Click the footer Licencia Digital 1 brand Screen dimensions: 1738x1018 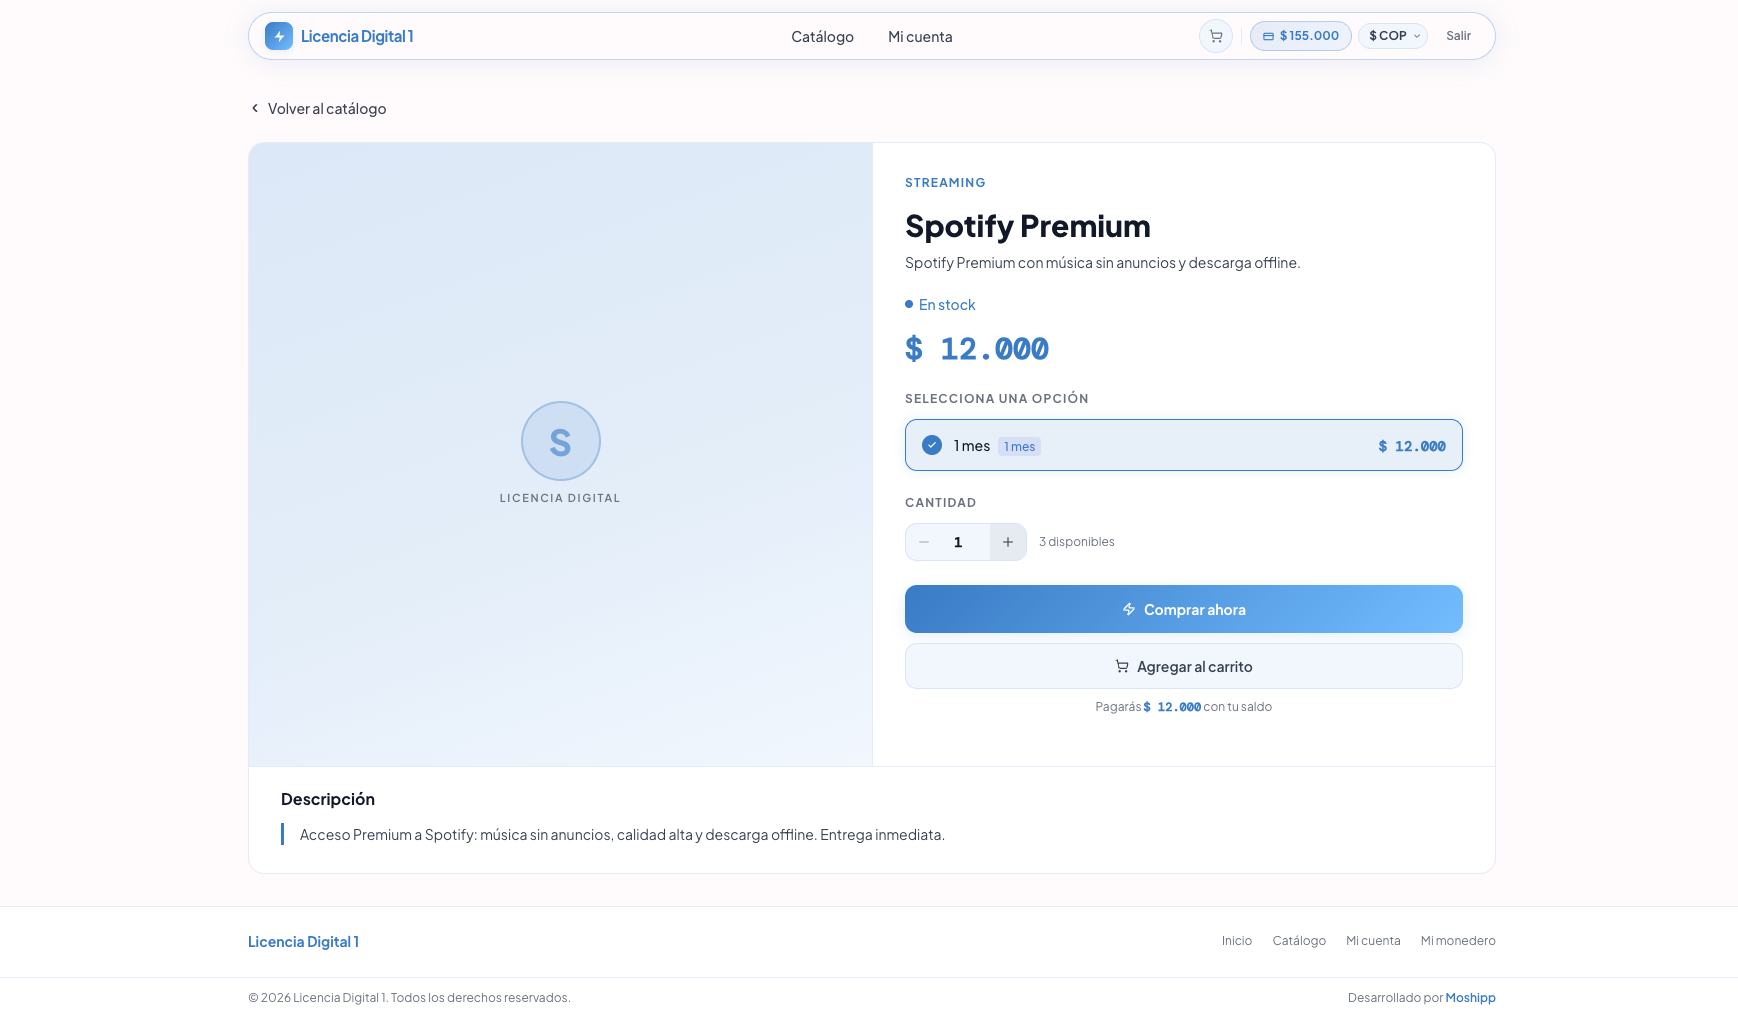point(303,942)
